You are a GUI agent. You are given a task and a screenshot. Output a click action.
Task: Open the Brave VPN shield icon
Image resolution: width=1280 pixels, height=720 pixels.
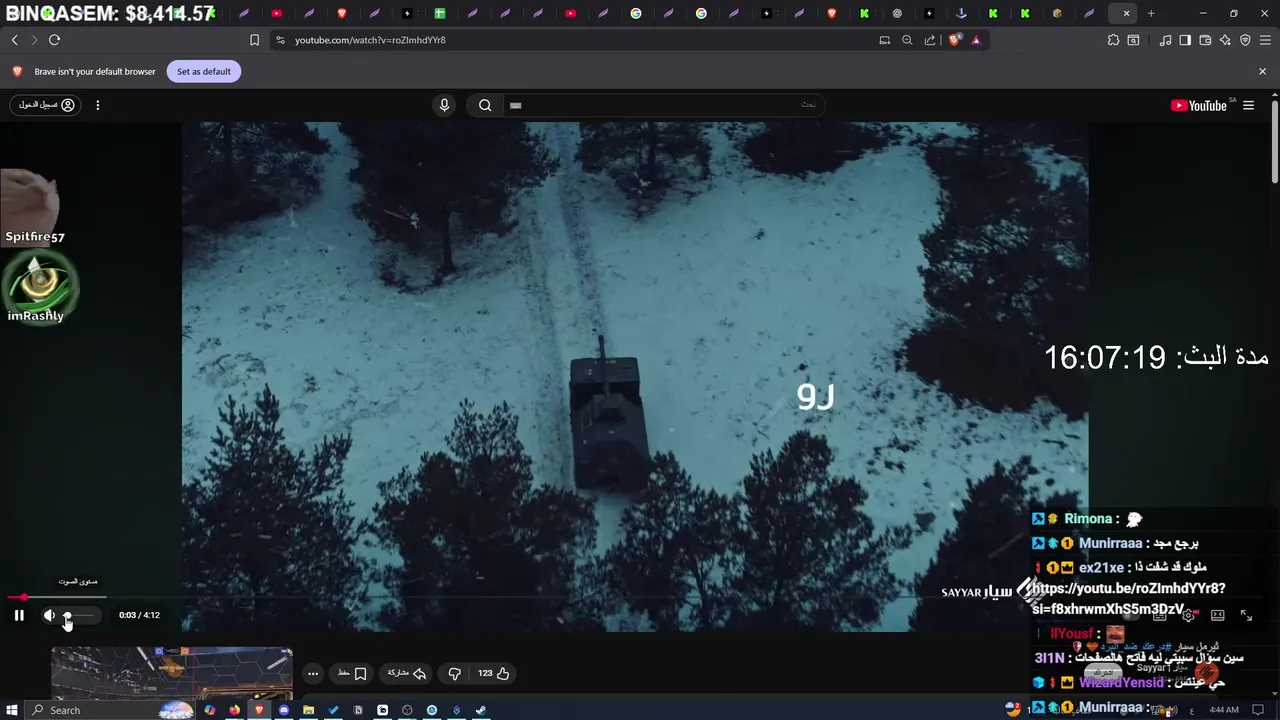(x=1245, y=40)
